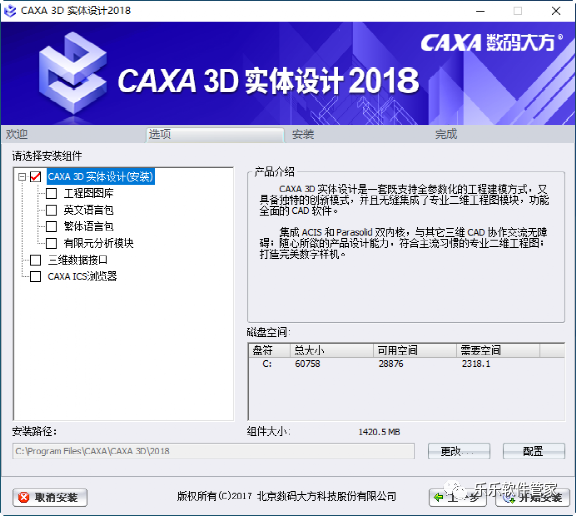Click the CAXA app icon in title bar
Image resolution: width=576 pixels, height=516 pixels.
pos(10,11)
